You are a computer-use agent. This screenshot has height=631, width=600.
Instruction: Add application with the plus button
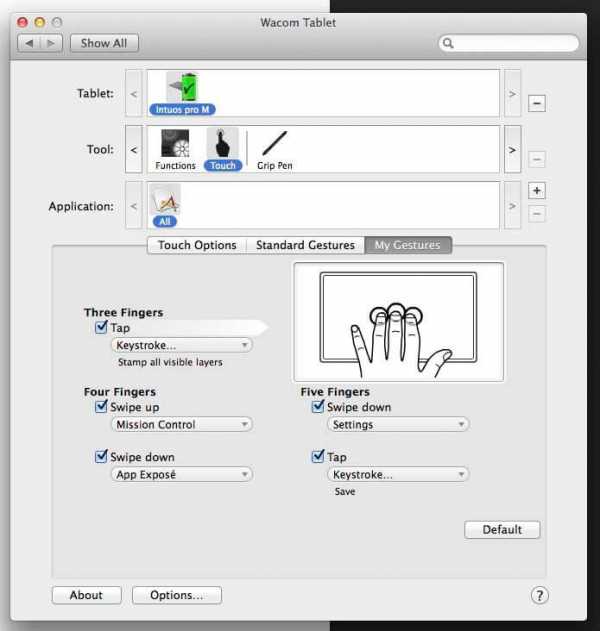pyautogui.click(x=536, y=191)
